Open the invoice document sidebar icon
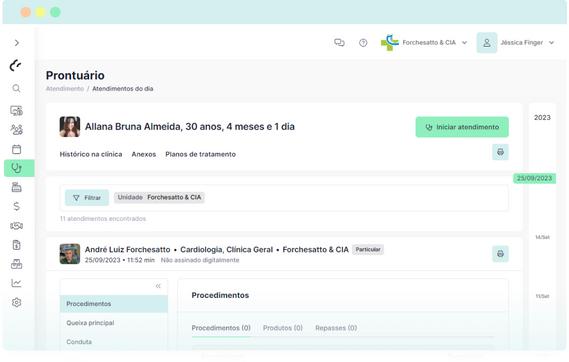Viewport: 569px width, 362px height. (x=16, y=245)
